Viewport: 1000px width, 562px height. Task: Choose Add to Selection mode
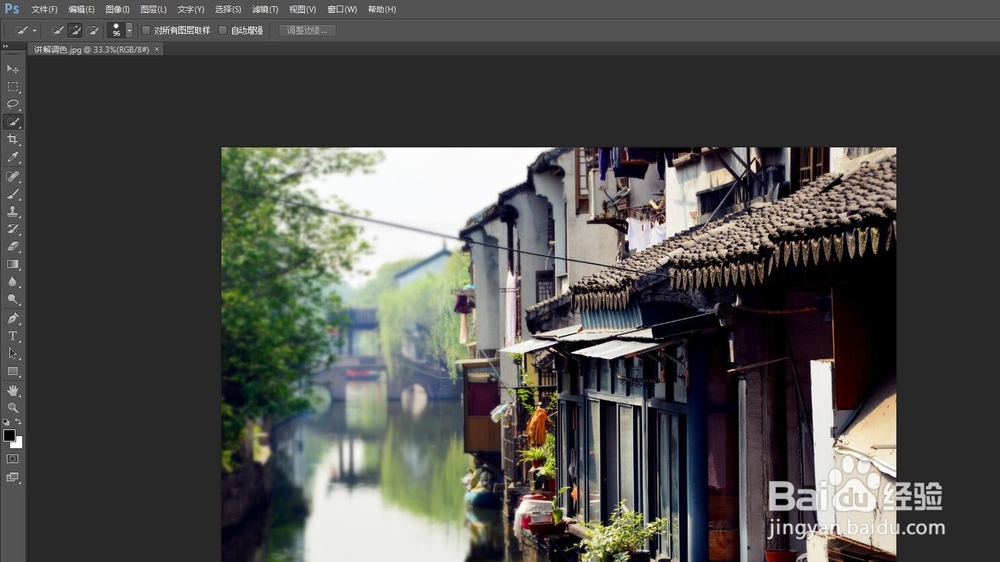click(x=75, y=30)
